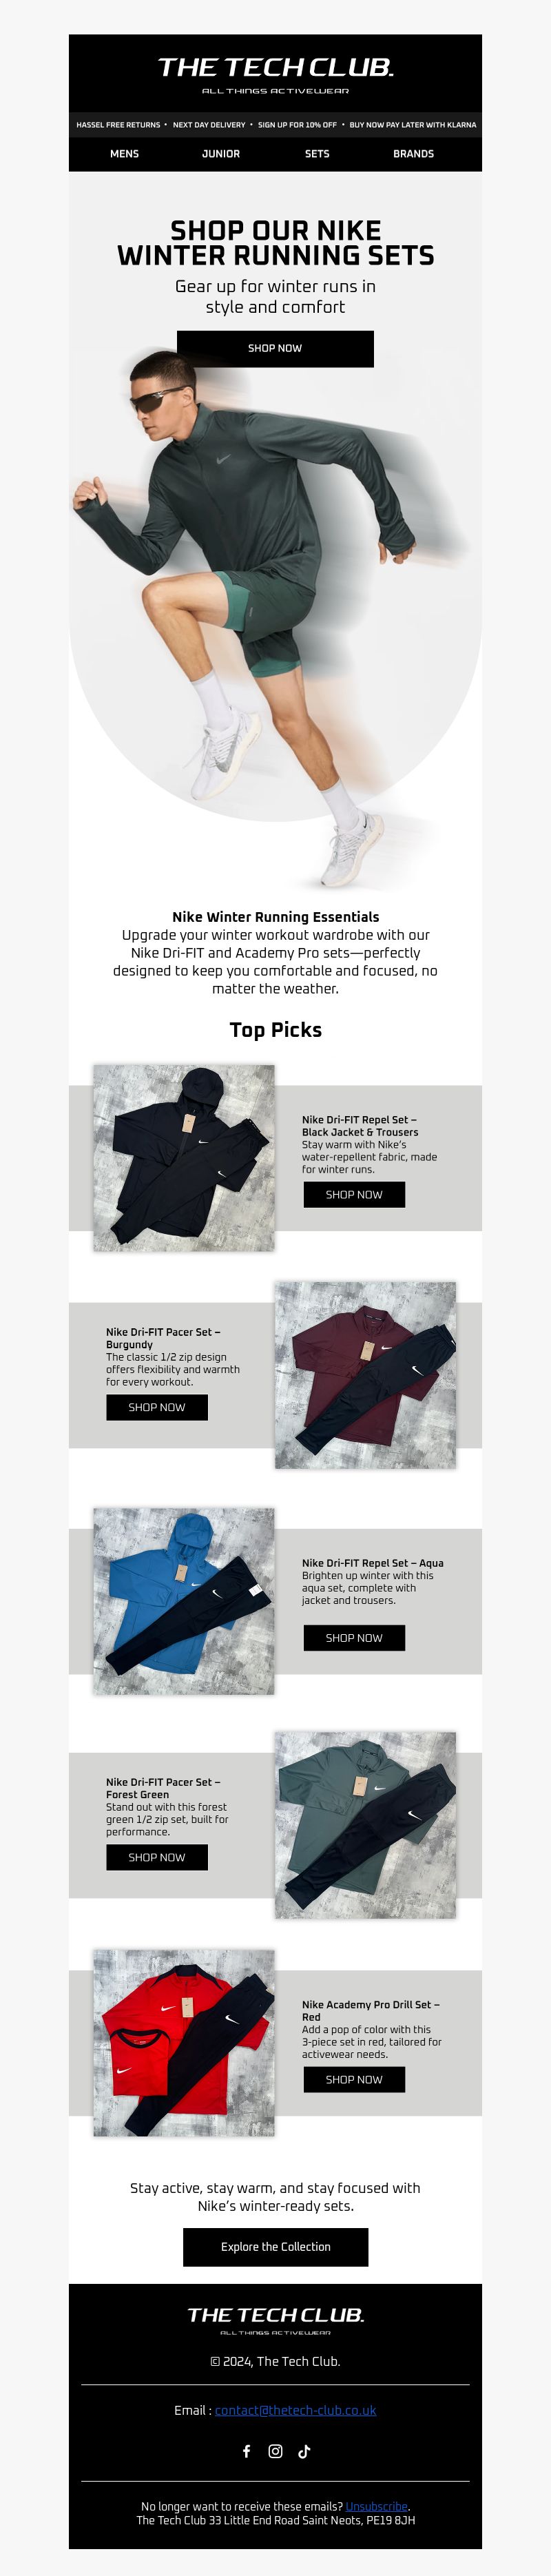Open the BRANDS navigation item

pos(413,154)
